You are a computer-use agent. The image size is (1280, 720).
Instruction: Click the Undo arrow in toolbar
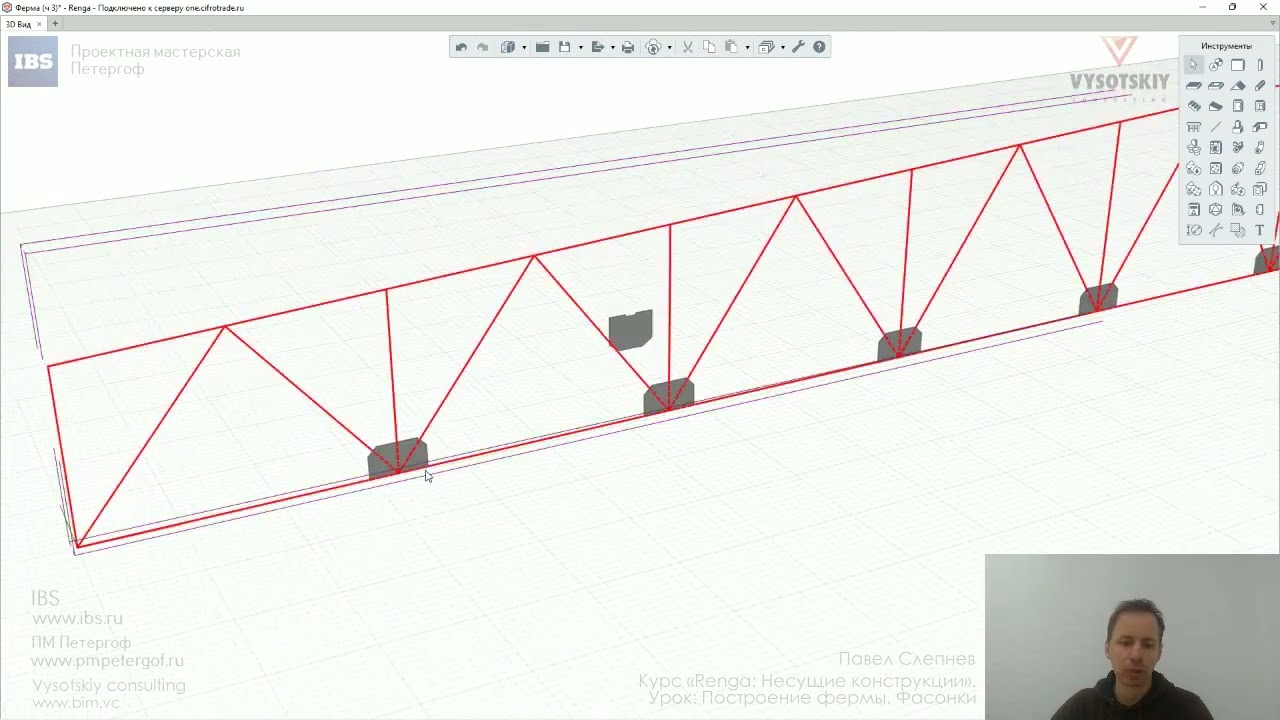coord(461,47)
